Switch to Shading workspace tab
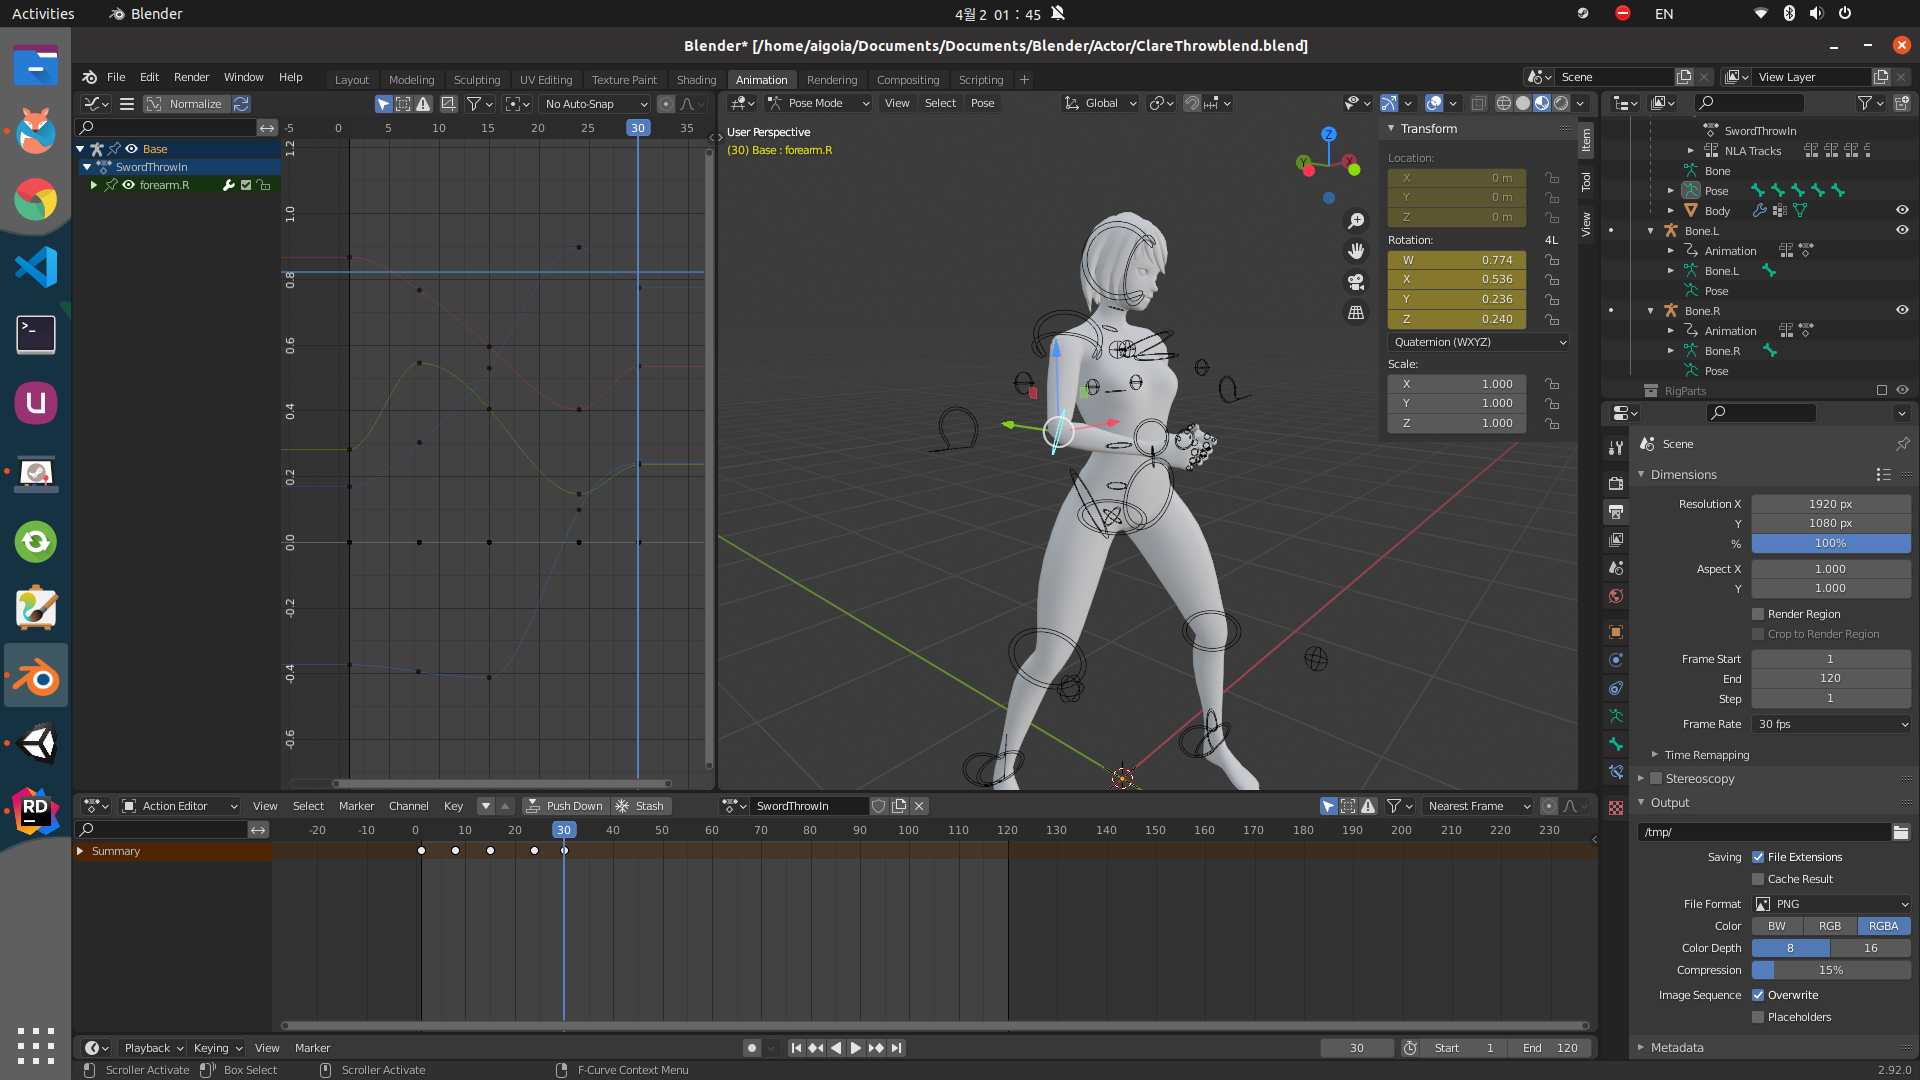This screenshot has width=1920, height=1080. (x=696, y=80)
